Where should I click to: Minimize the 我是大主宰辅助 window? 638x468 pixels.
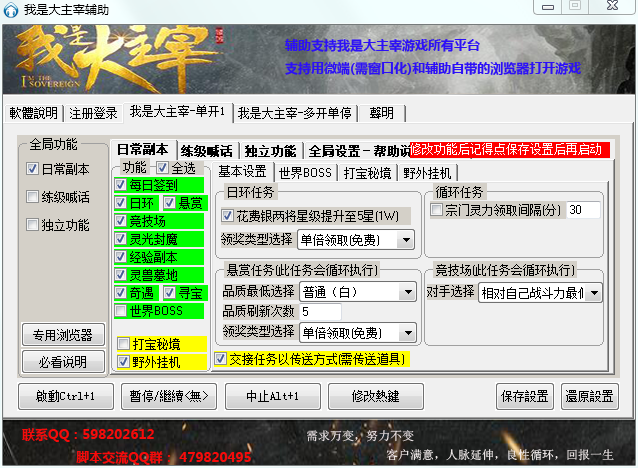(x=547, y=7)
